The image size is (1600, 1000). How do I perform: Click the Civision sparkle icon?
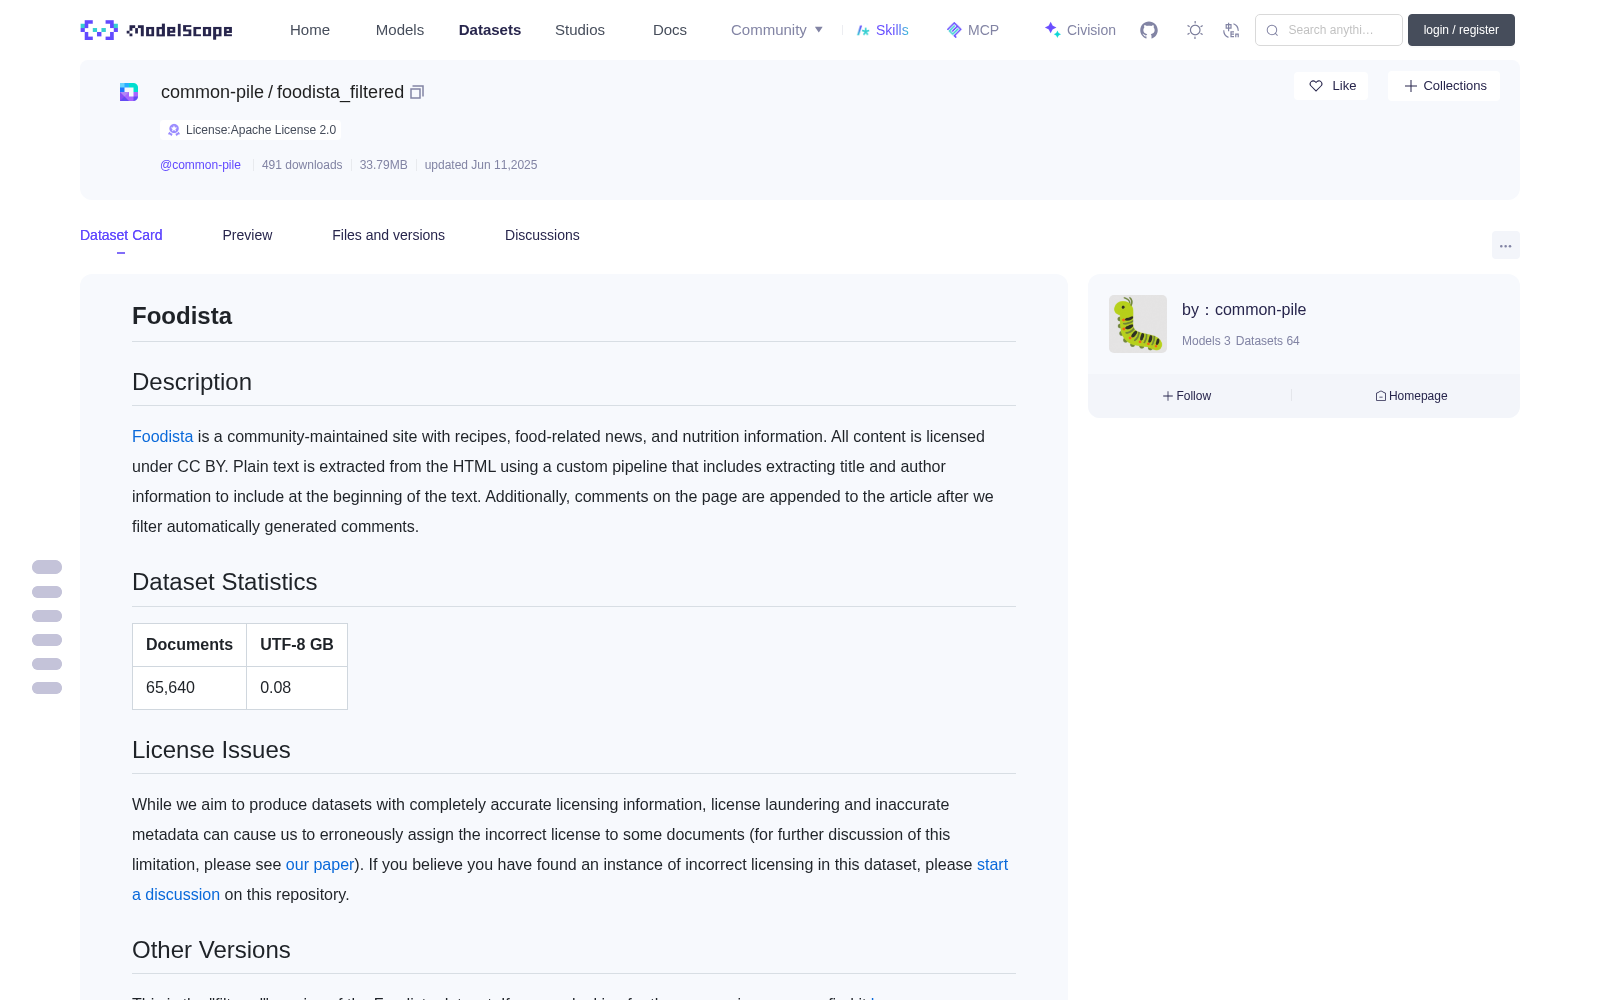click(1053, 30)
